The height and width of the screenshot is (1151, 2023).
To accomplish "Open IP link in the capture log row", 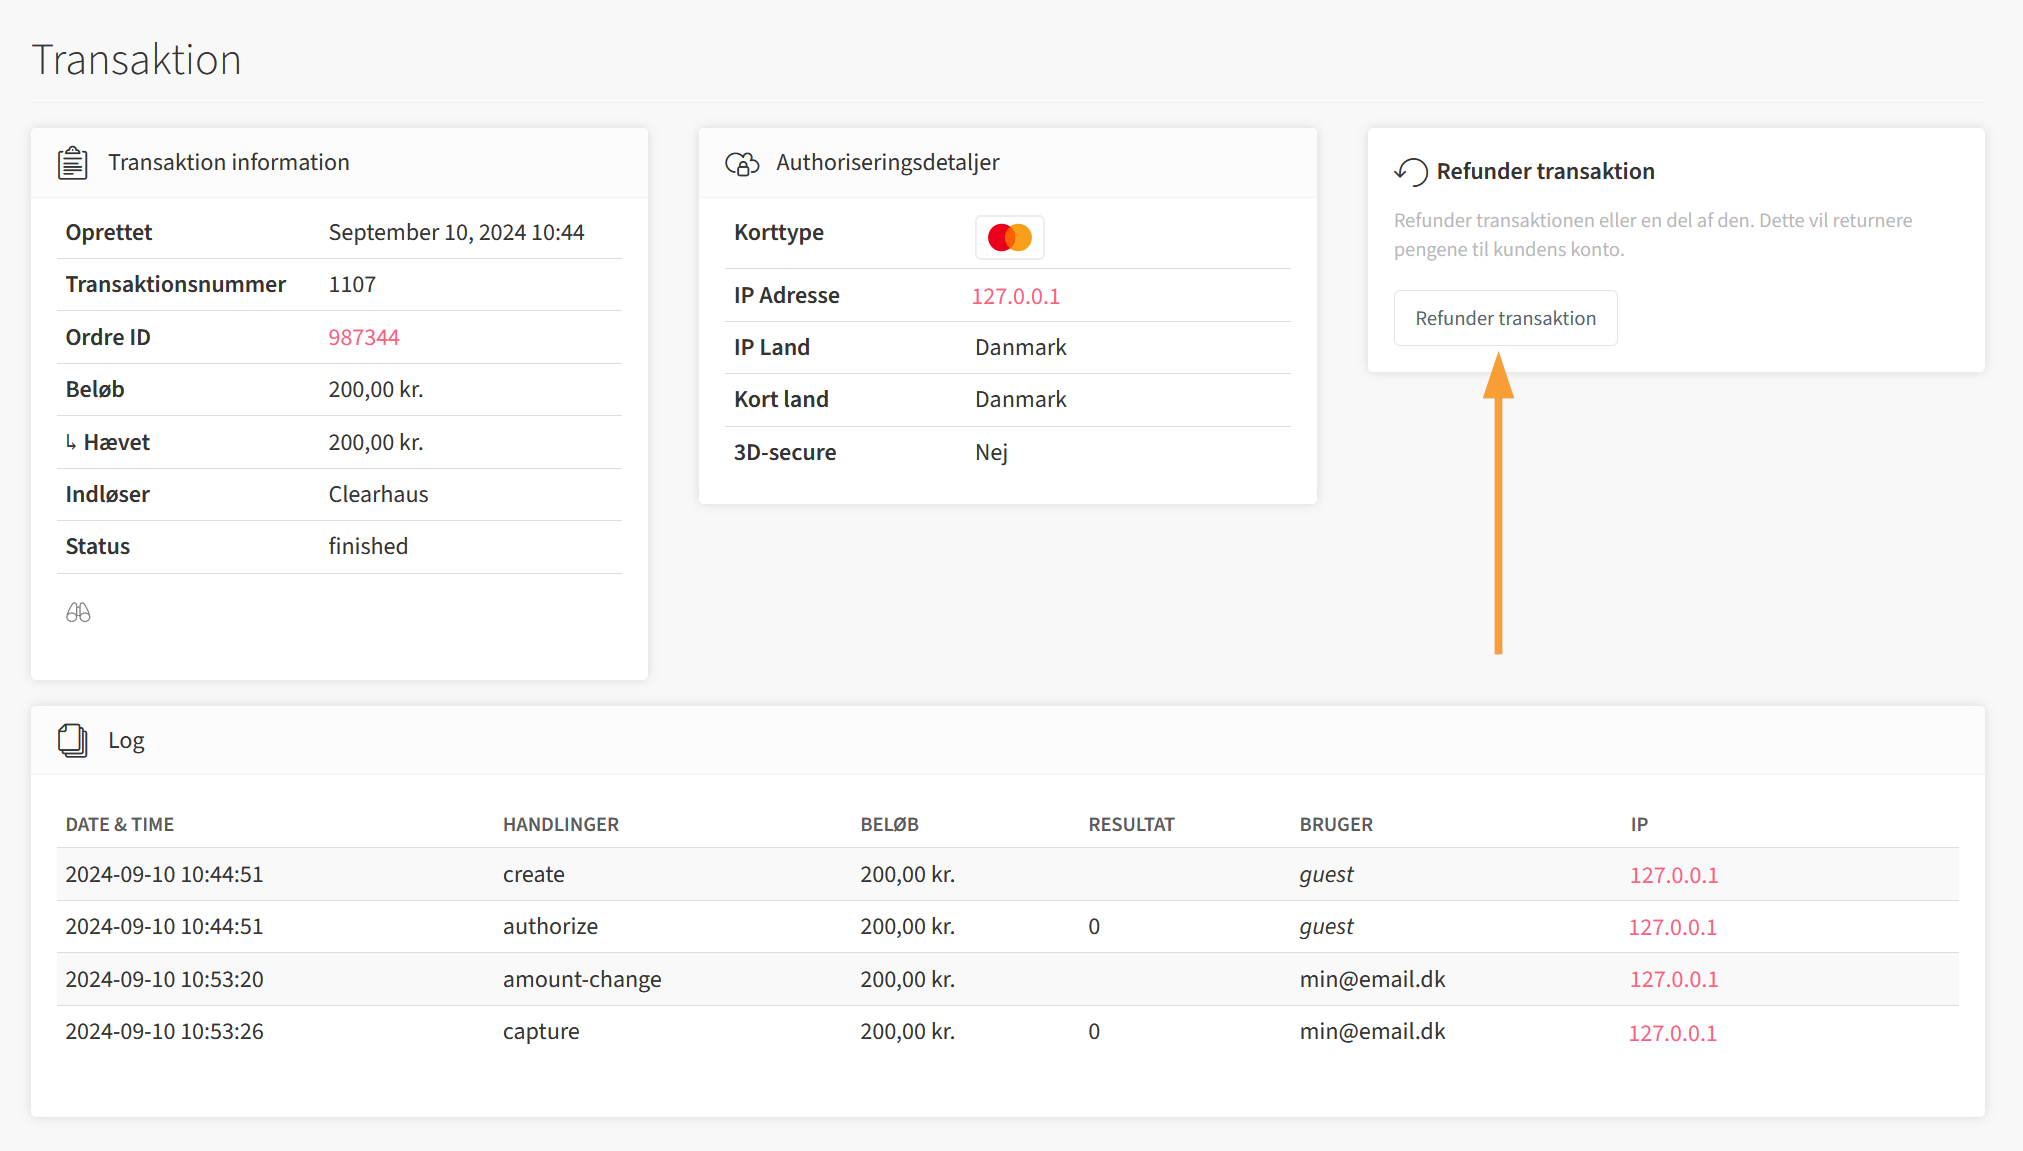I will click(x=1673, y=1033).
